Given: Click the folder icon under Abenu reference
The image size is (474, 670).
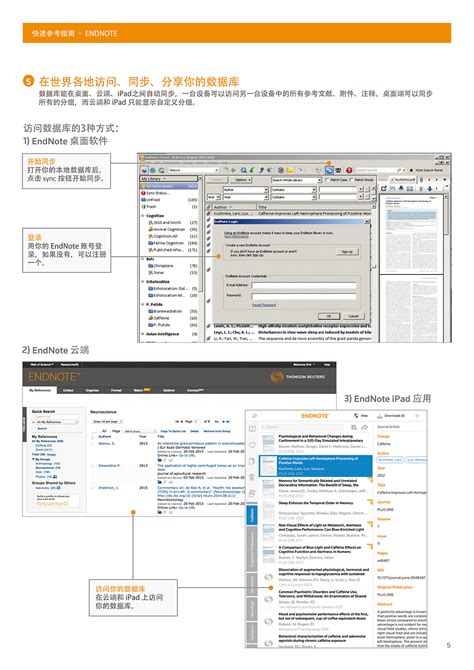Looking at the screenshot, I should pyautogui.click(x=160, y=460).
